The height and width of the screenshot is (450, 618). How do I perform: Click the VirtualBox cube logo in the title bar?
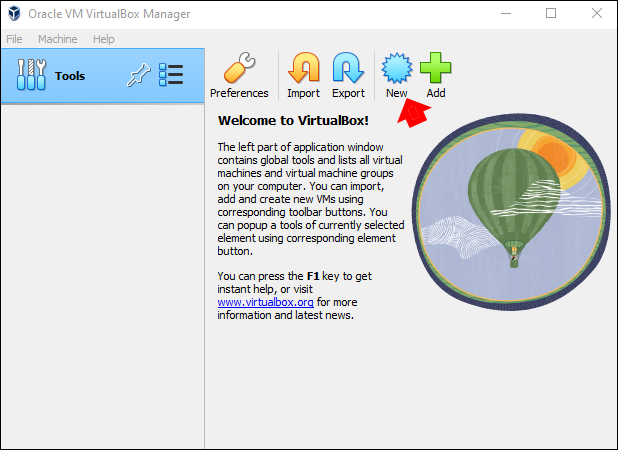(14, 13)
